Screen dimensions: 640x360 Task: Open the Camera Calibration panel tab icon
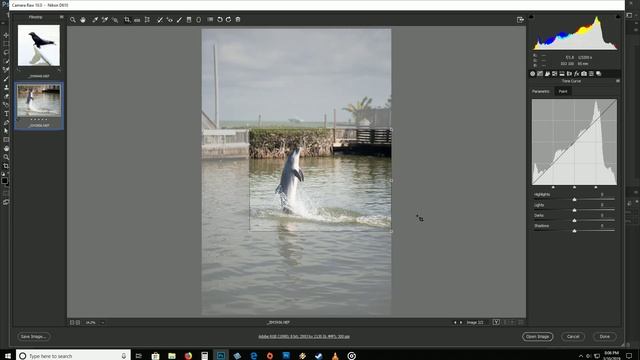click(x=584, y=74)
